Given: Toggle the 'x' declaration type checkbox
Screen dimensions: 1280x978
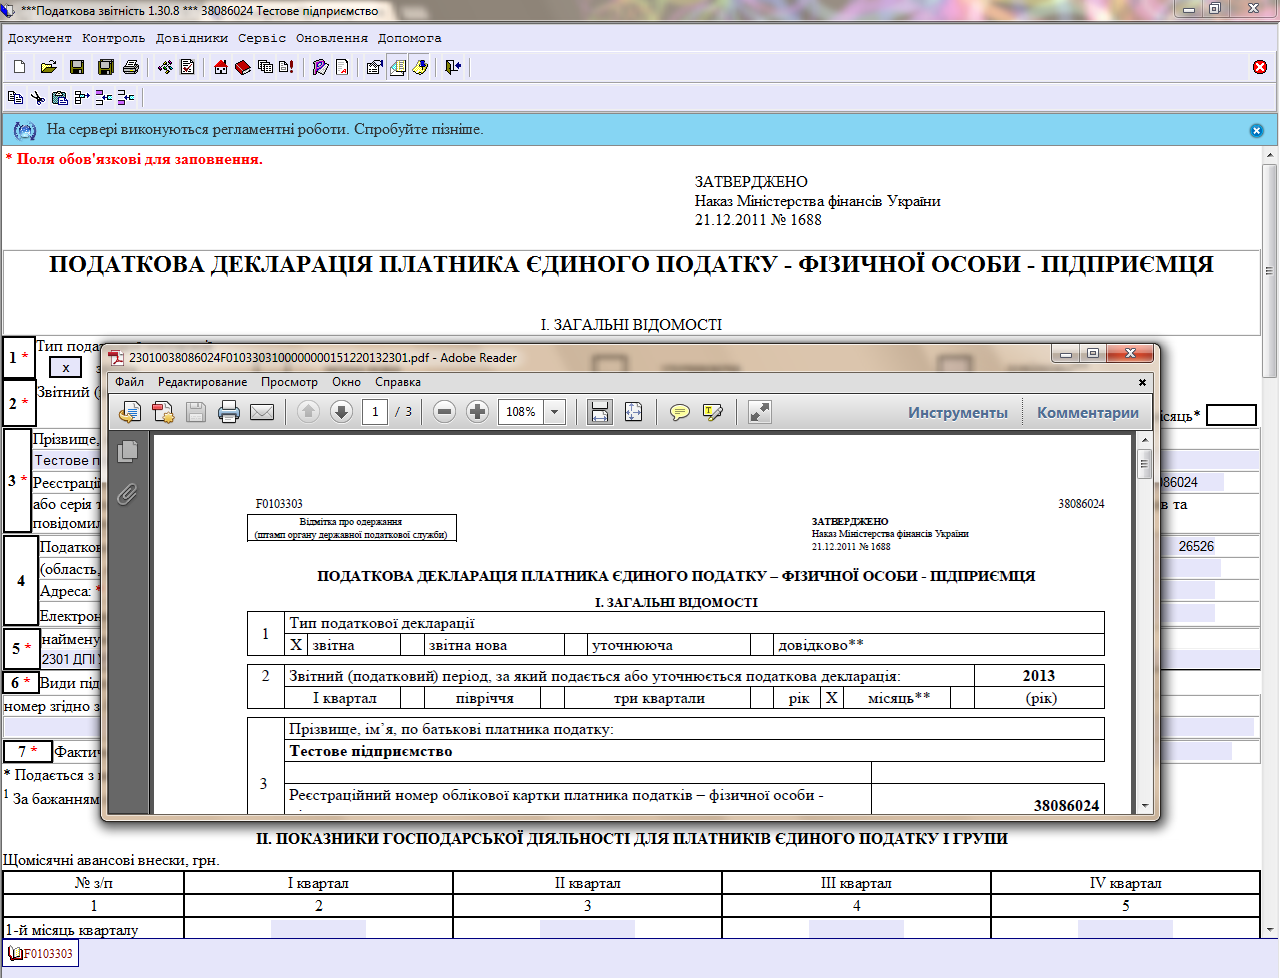Looking at the screenshot, I should pyautogui.click(x=66, y=367).
